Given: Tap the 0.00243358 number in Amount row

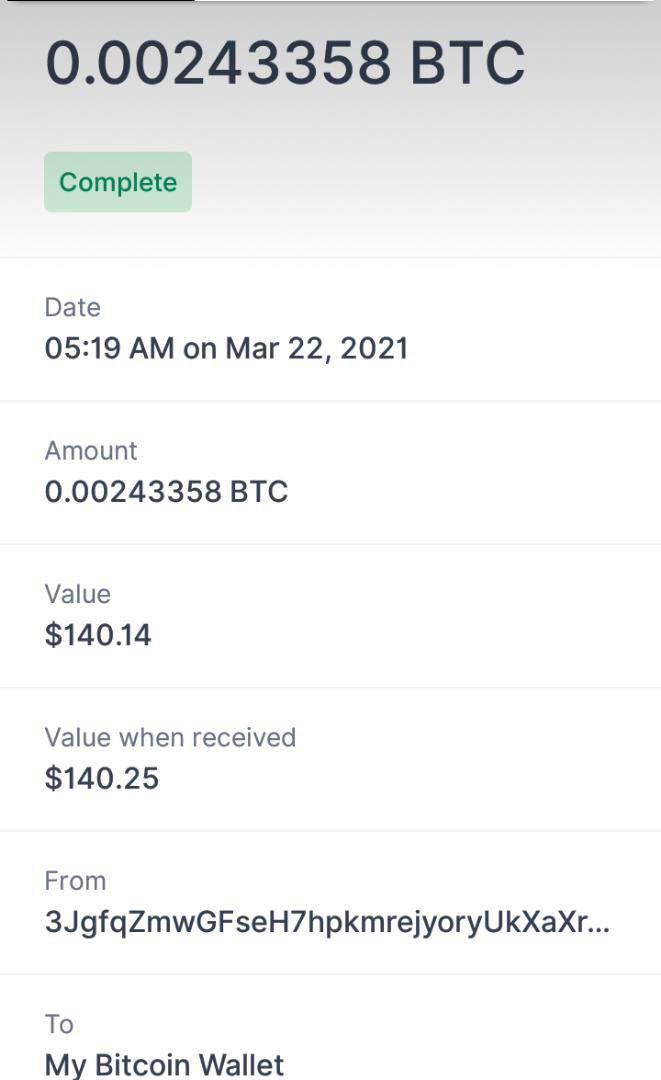Looking at the screenshot, I should [x=134, y=492].
